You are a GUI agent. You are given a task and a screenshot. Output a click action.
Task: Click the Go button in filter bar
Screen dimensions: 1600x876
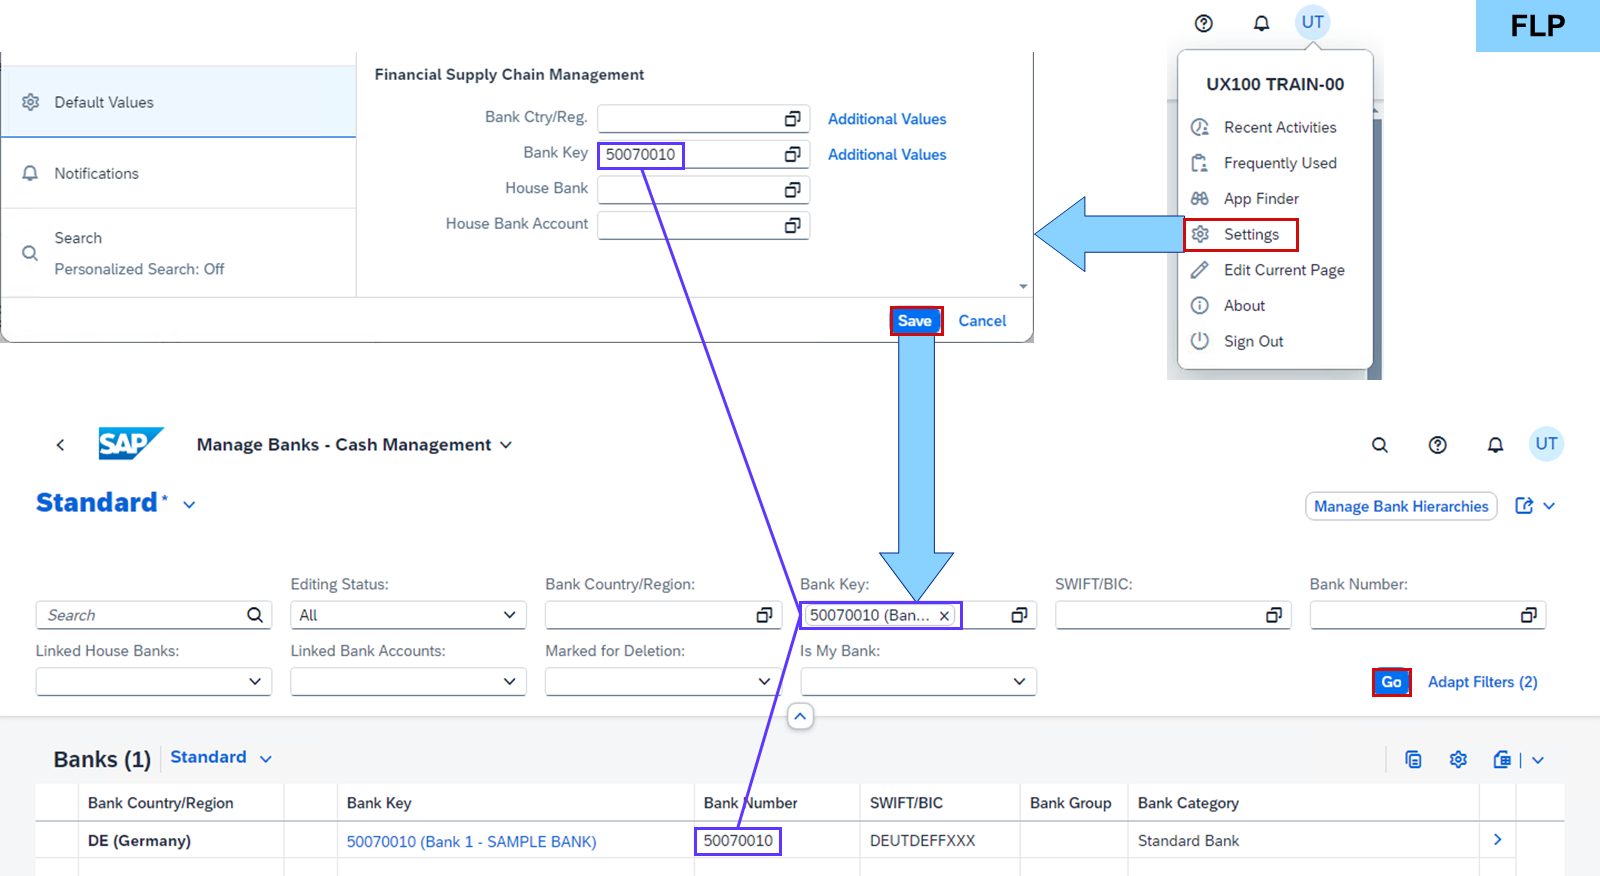pyautogui.click(x=1392, y=682)
